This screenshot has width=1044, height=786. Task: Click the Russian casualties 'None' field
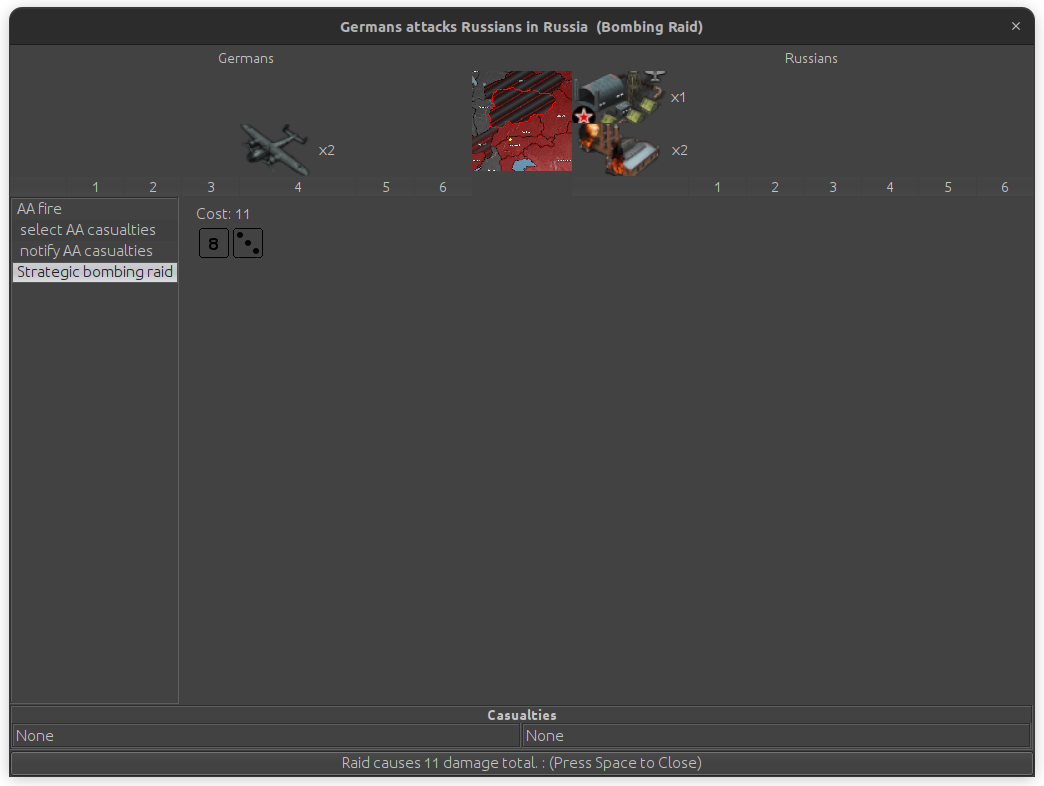(x=777, y=736)
